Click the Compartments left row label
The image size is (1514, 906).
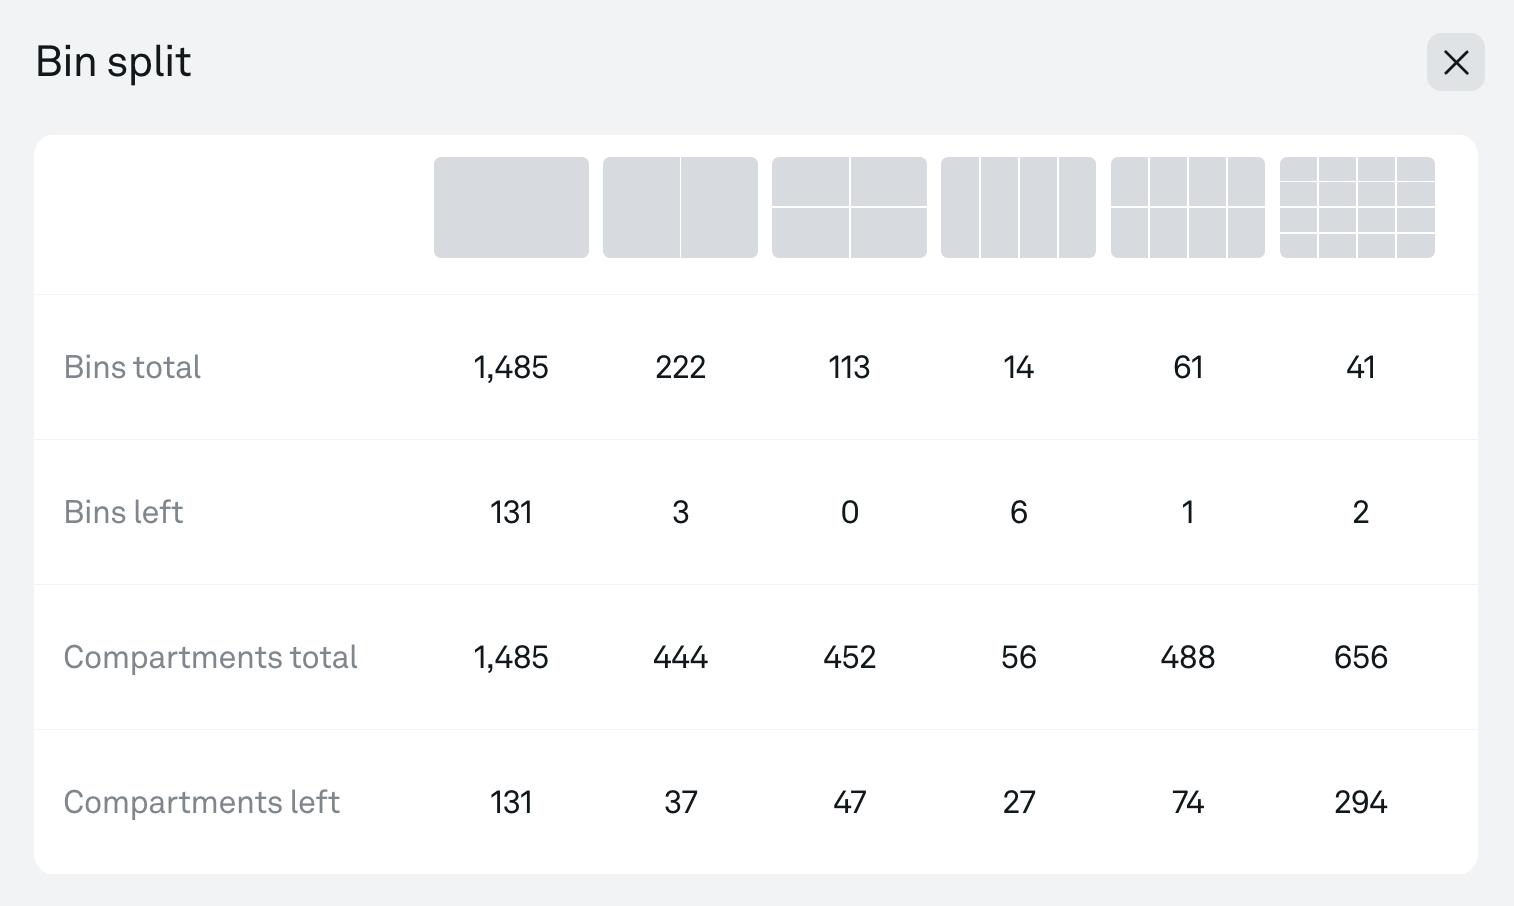click(x=201, y=802)
